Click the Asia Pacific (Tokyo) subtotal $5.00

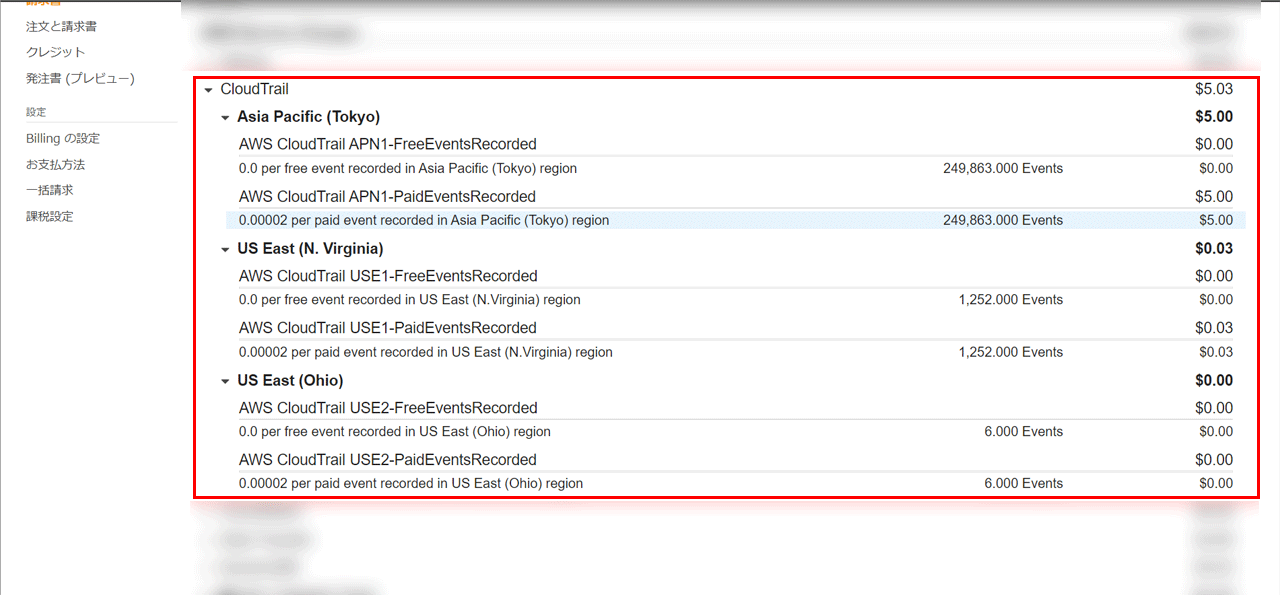pyautogui.click(x=1214, y=117)
